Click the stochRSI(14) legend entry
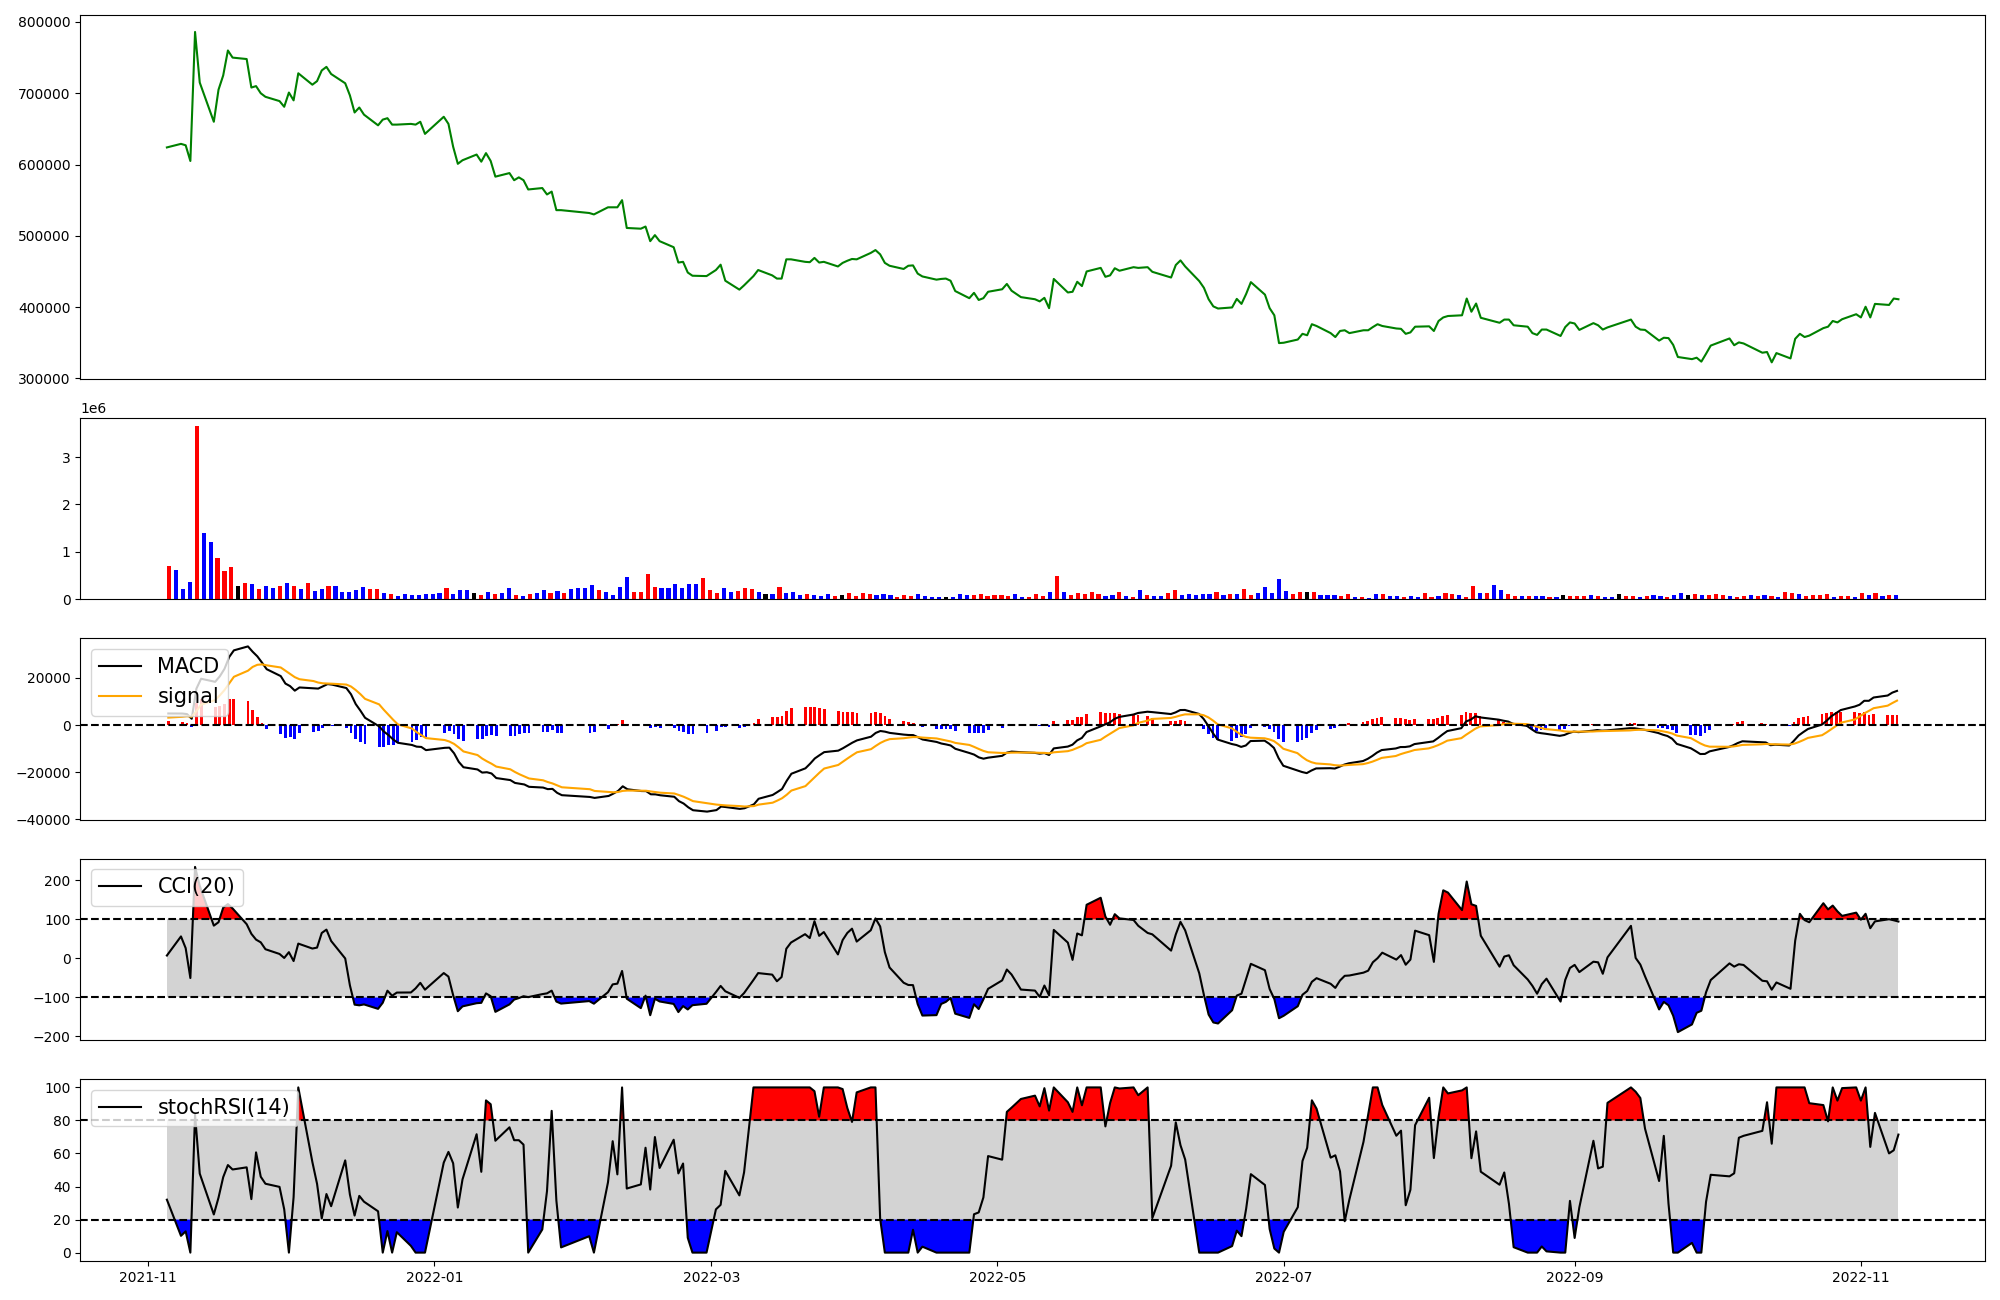Image resolution: width=2000 pixels, height=1300 pixels. click(x=223, y=1107)
